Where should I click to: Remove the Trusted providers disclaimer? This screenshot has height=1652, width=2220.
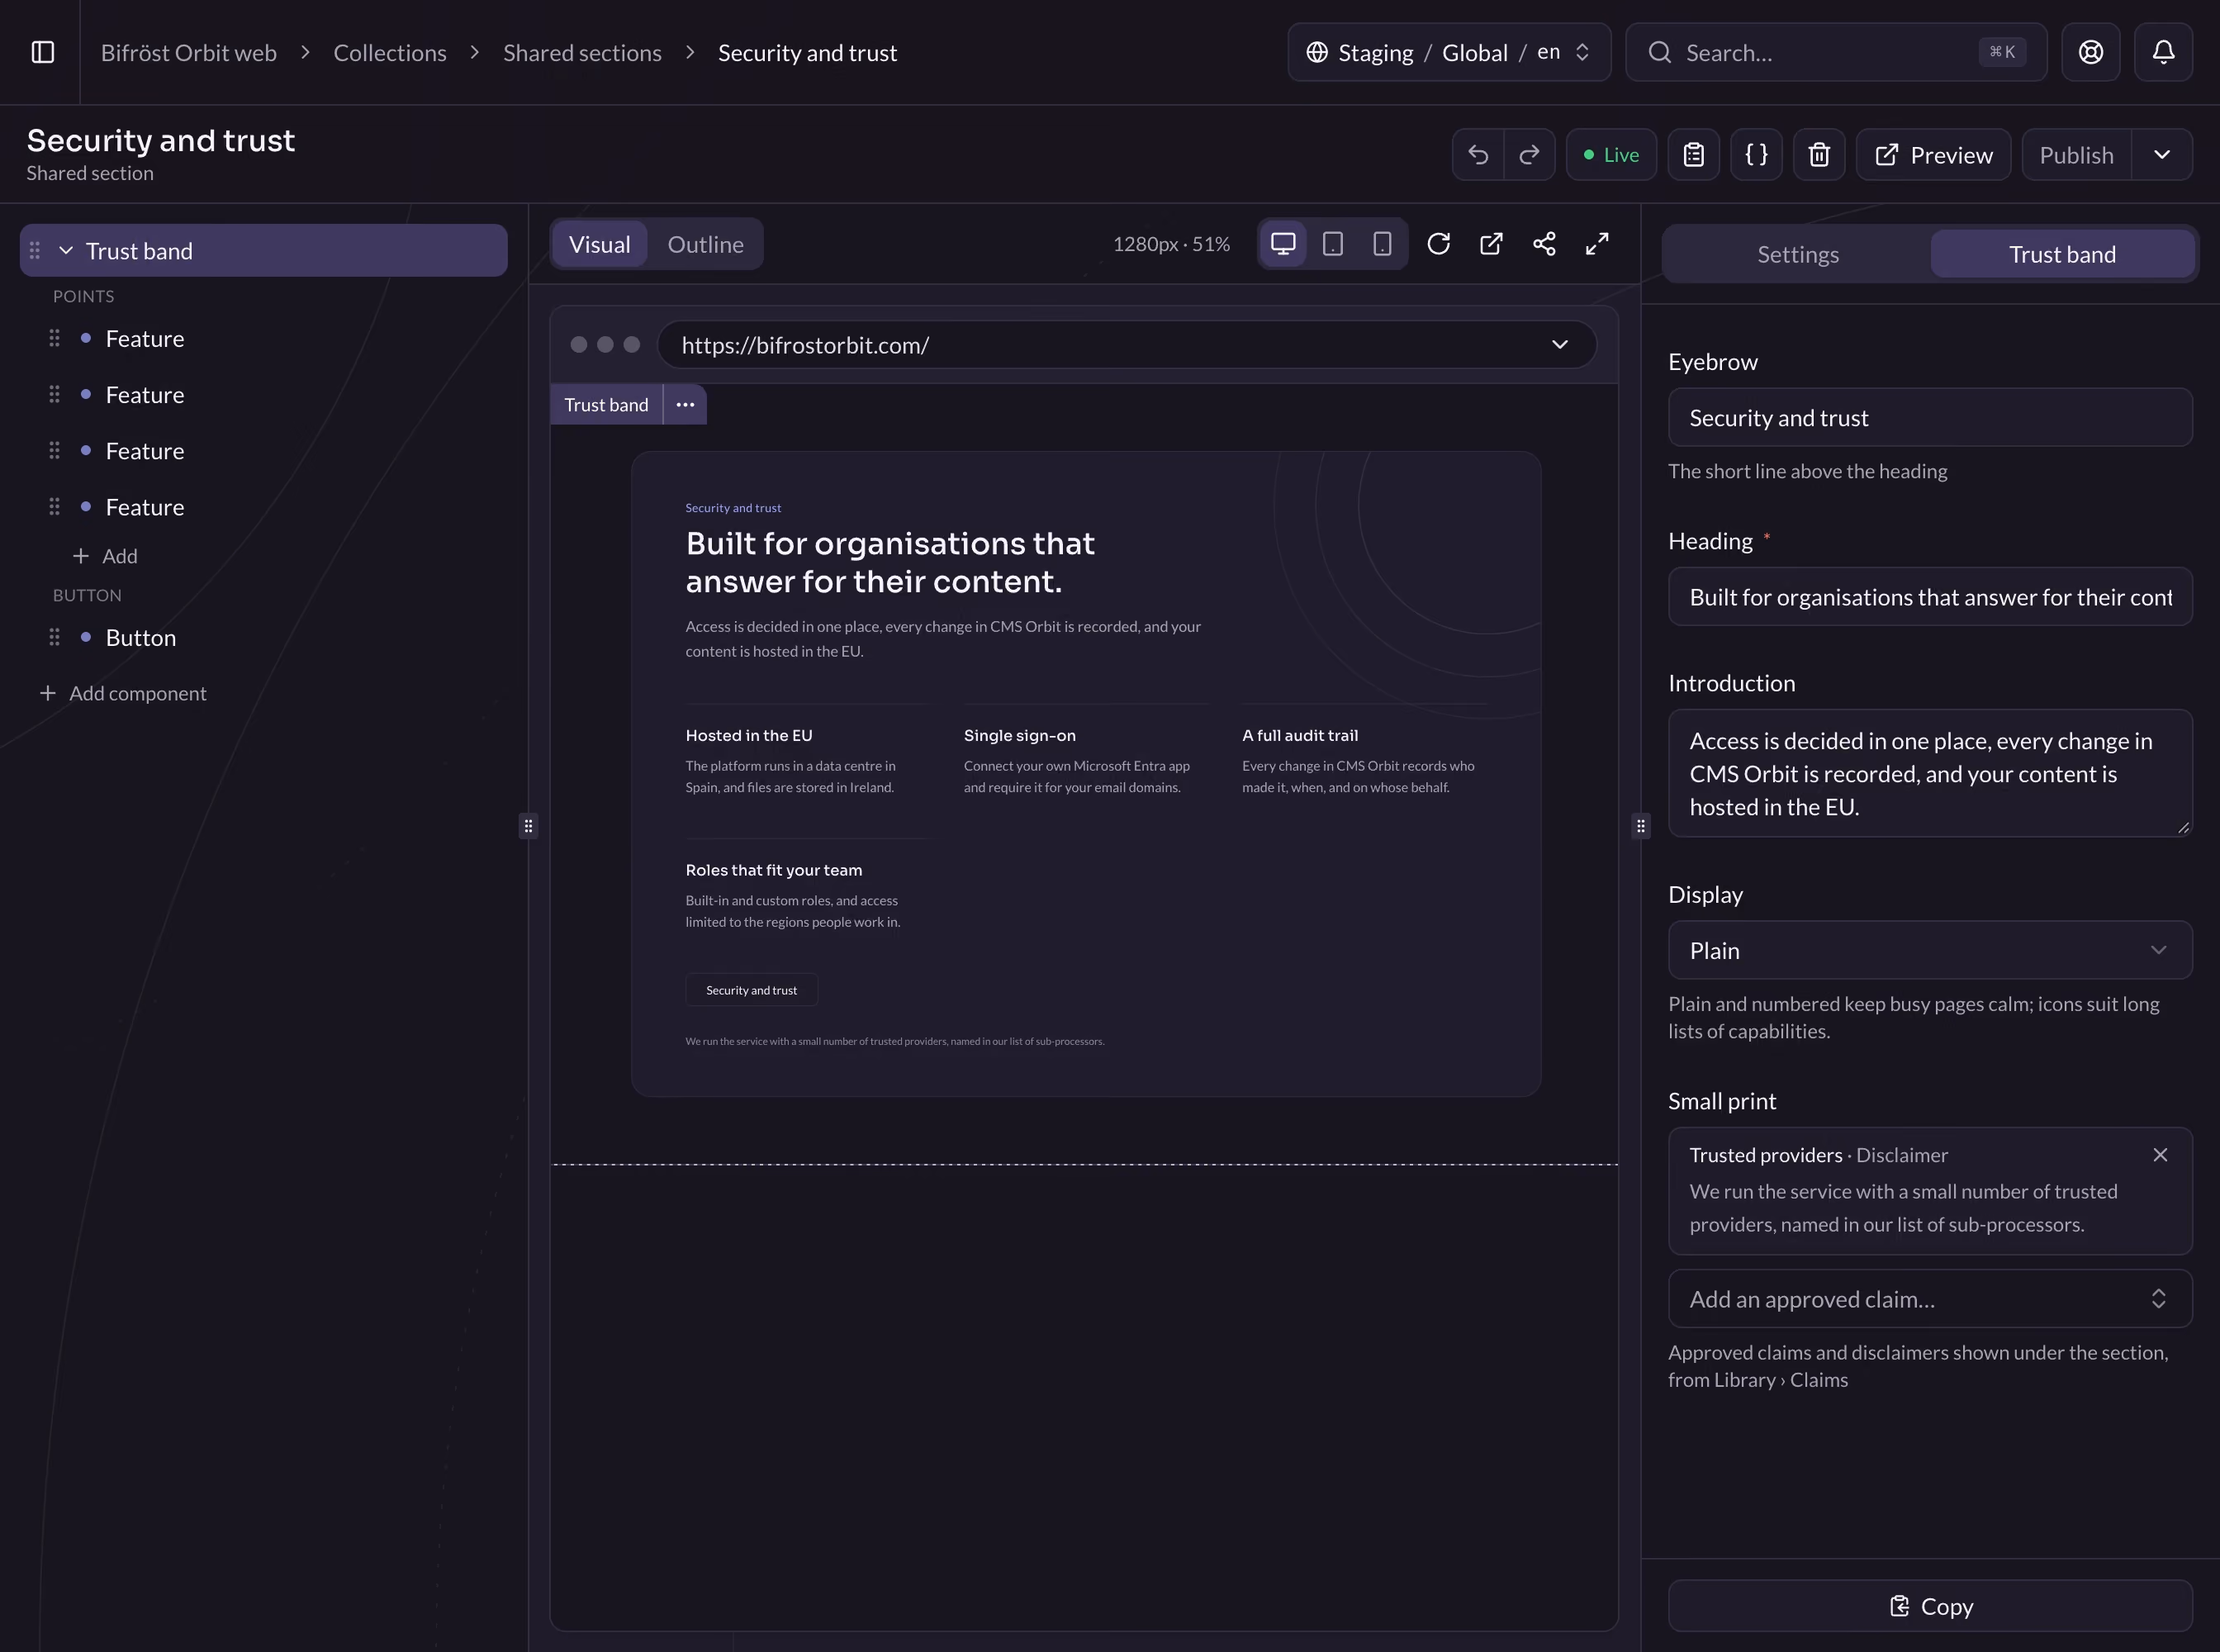coord(2160,1155)
